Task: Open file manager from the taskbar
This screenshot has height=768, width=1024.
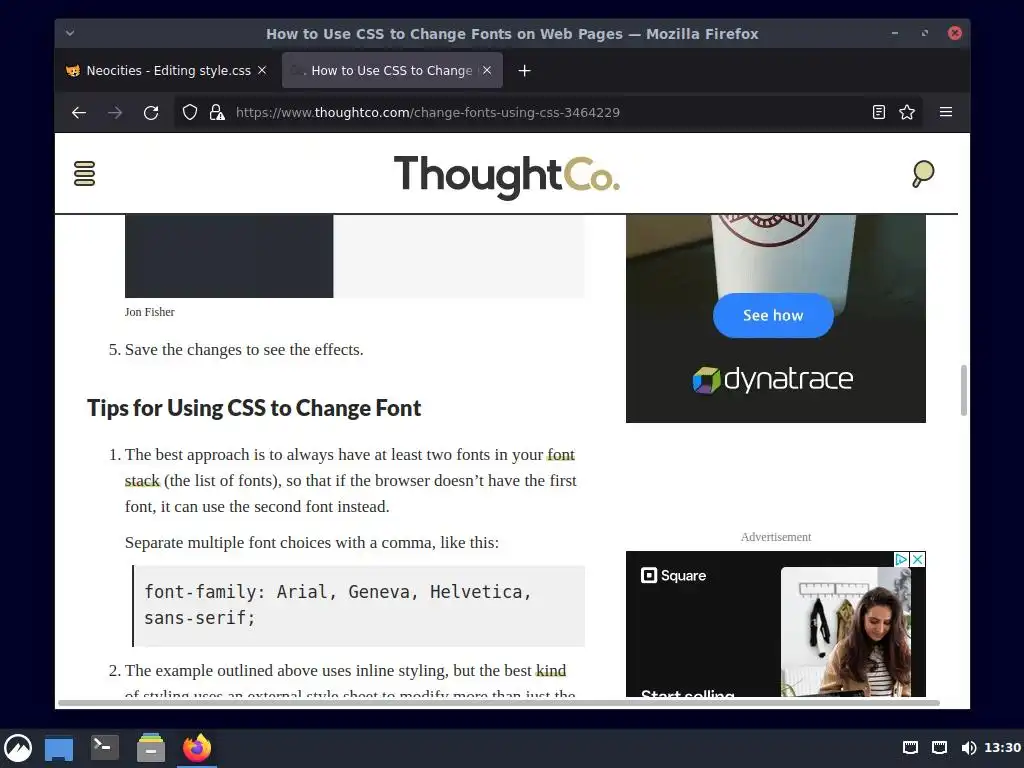Action: 151,748
